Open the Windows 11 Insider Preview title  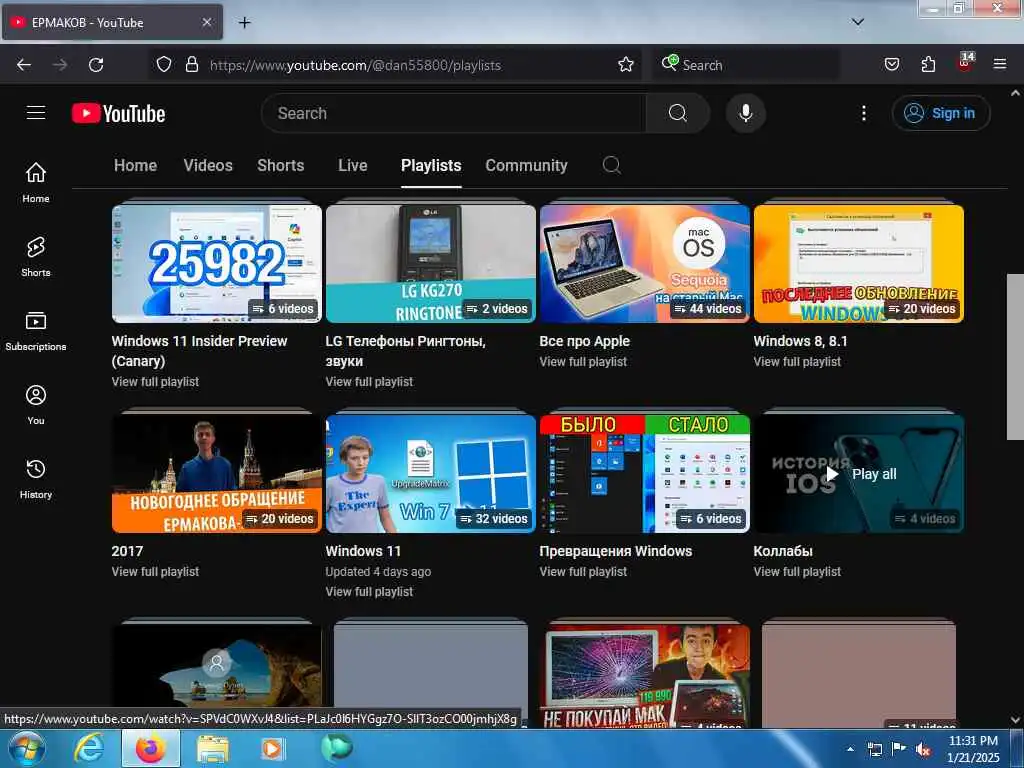(x=199, y=351)
